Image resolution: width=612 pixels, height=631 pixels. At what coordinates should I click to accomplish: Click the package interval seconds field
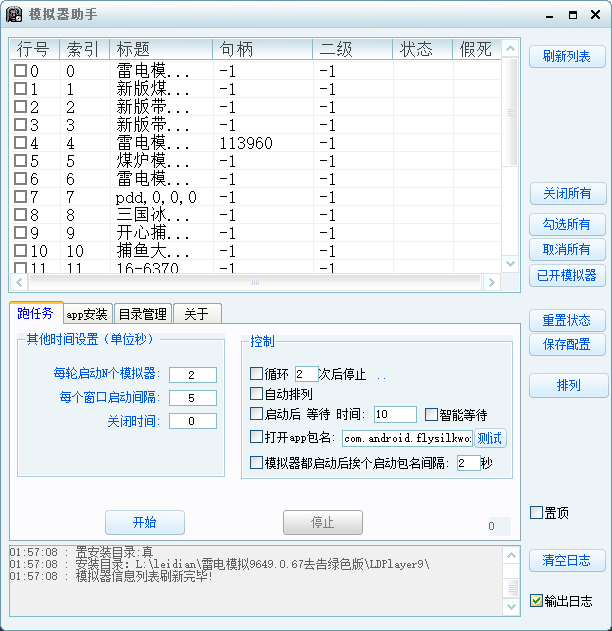[468, 463]
